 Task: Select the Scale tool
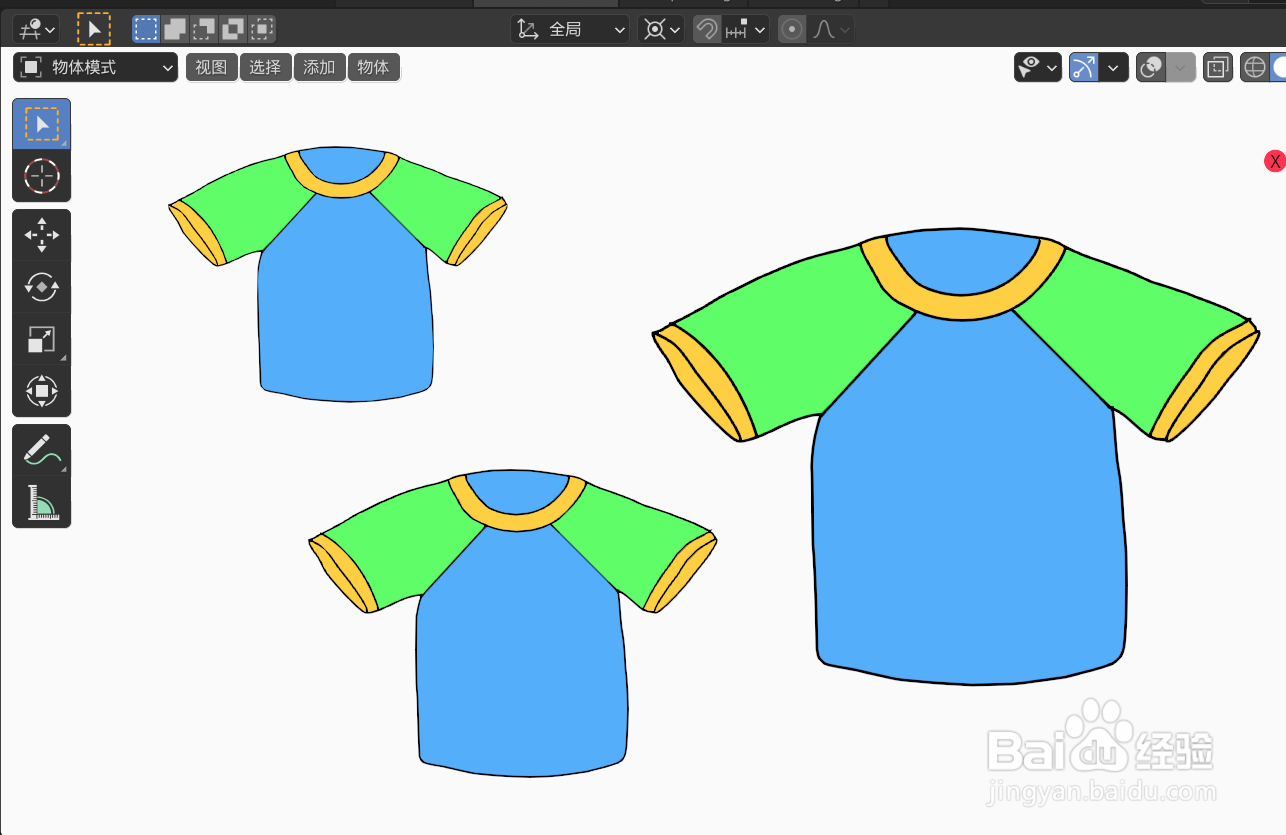coord(41,340)
